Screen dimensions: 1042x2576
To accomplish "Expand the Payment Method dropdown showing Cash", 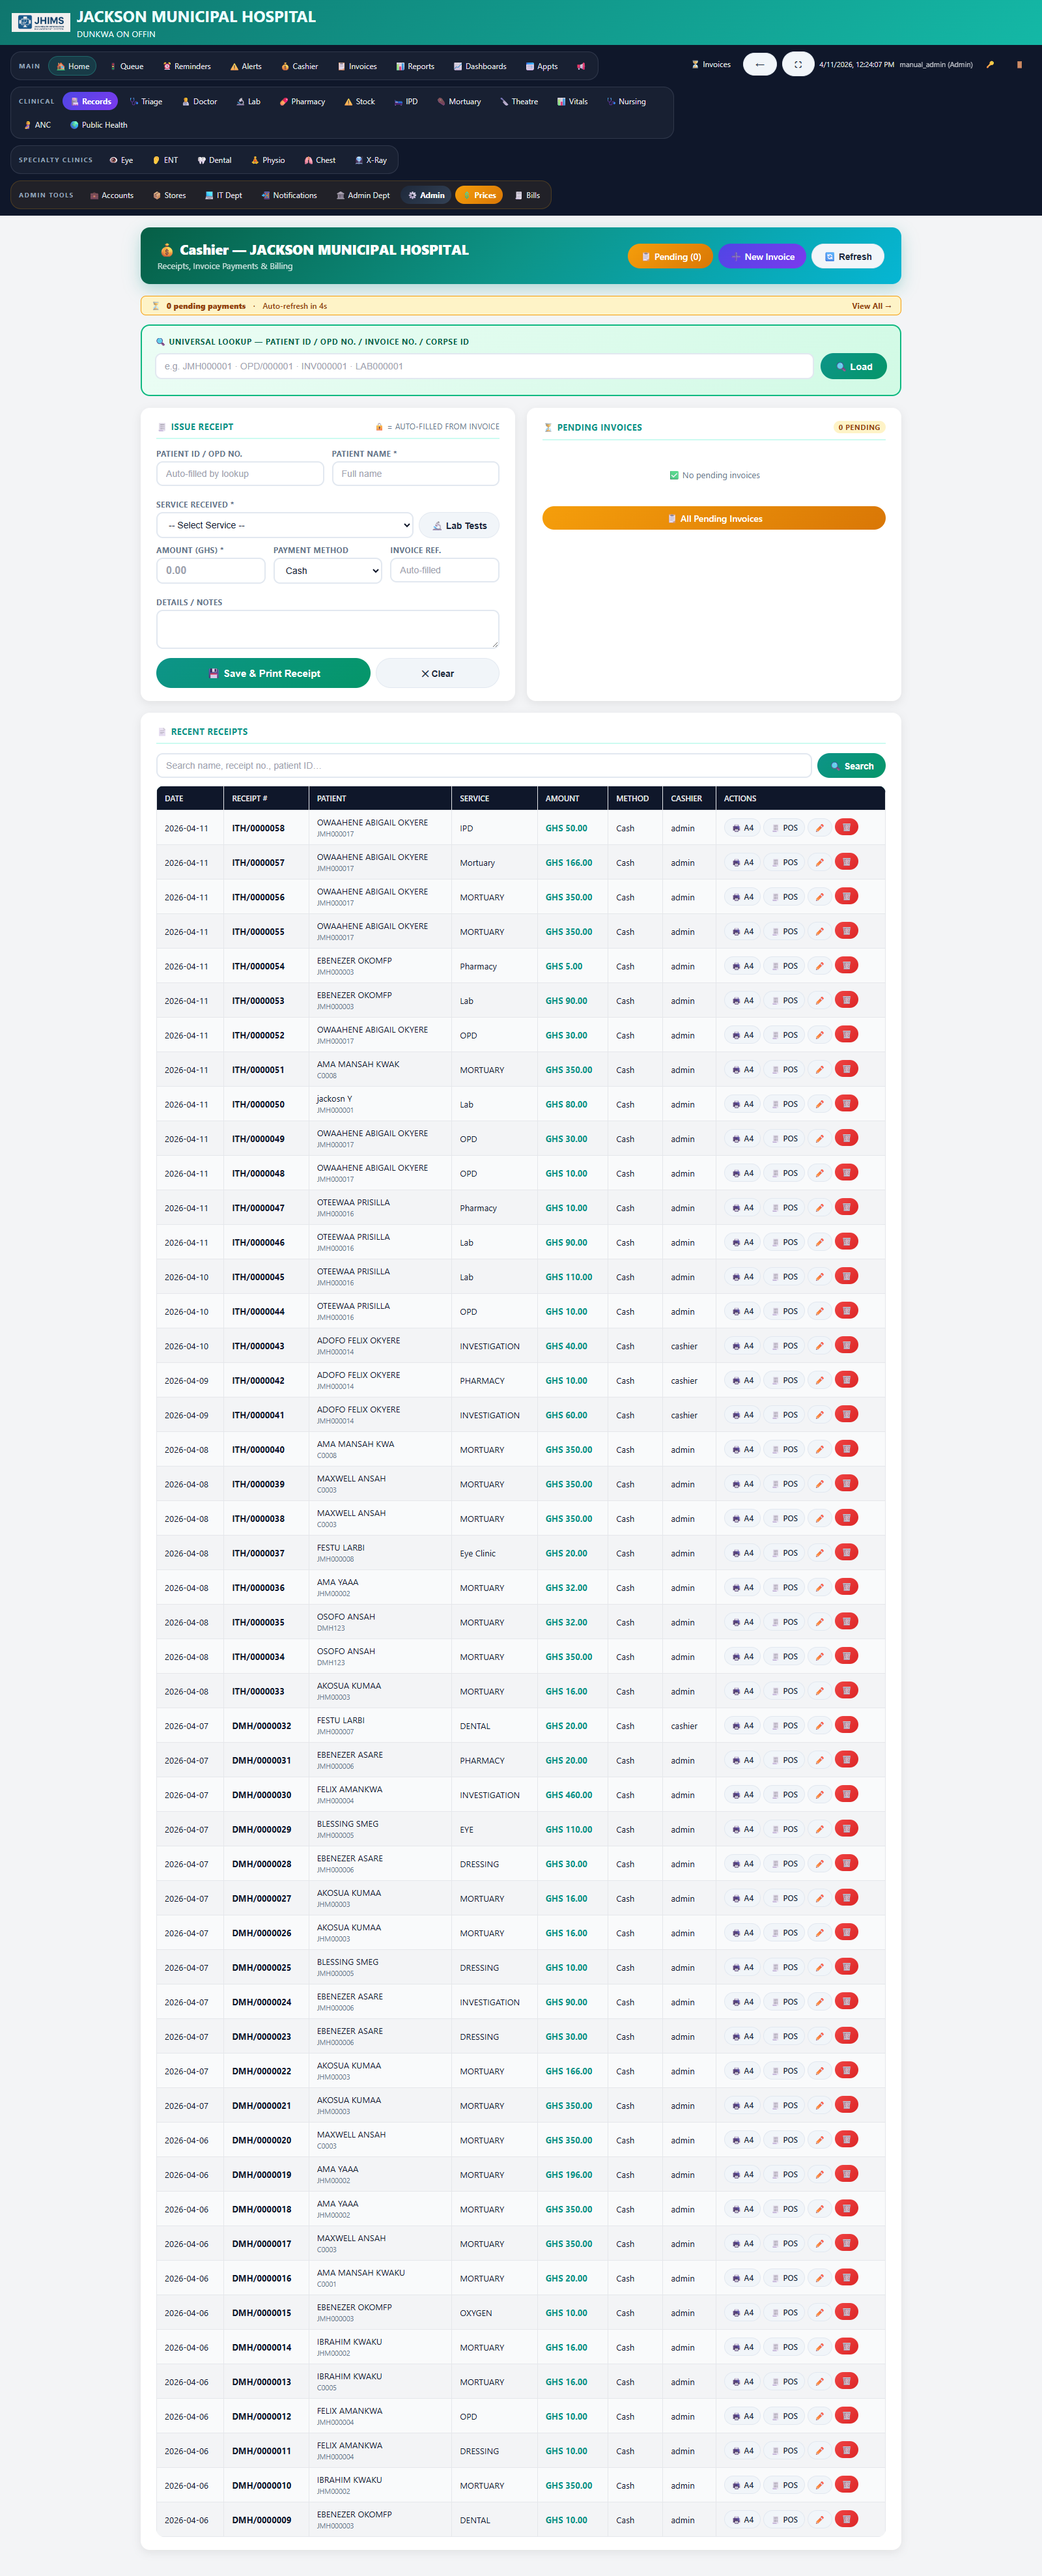I will coord(327,570).
